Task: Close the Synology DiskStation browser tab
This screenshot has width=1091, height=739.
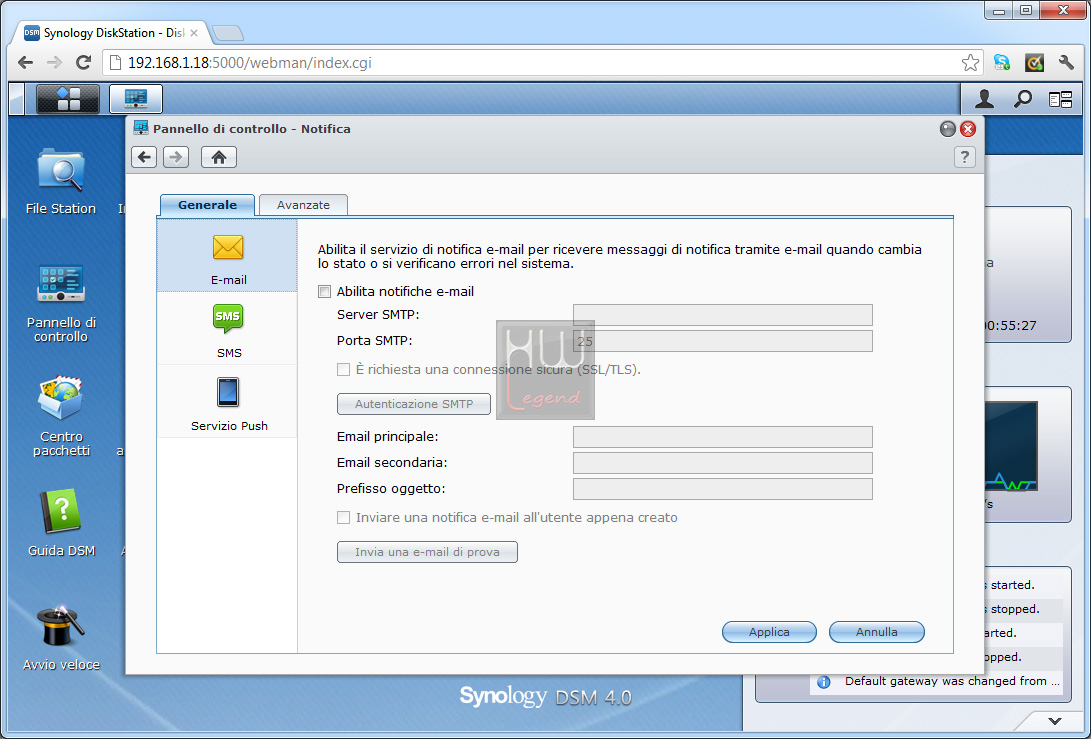Action: pyautogui.click(x=194, y=33)
